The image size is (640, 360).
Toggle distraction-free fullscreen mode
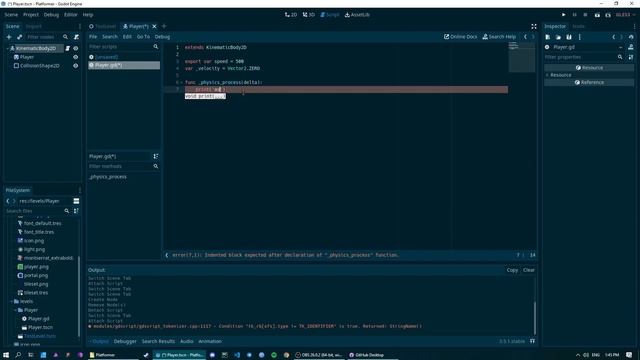click(533, 26)
